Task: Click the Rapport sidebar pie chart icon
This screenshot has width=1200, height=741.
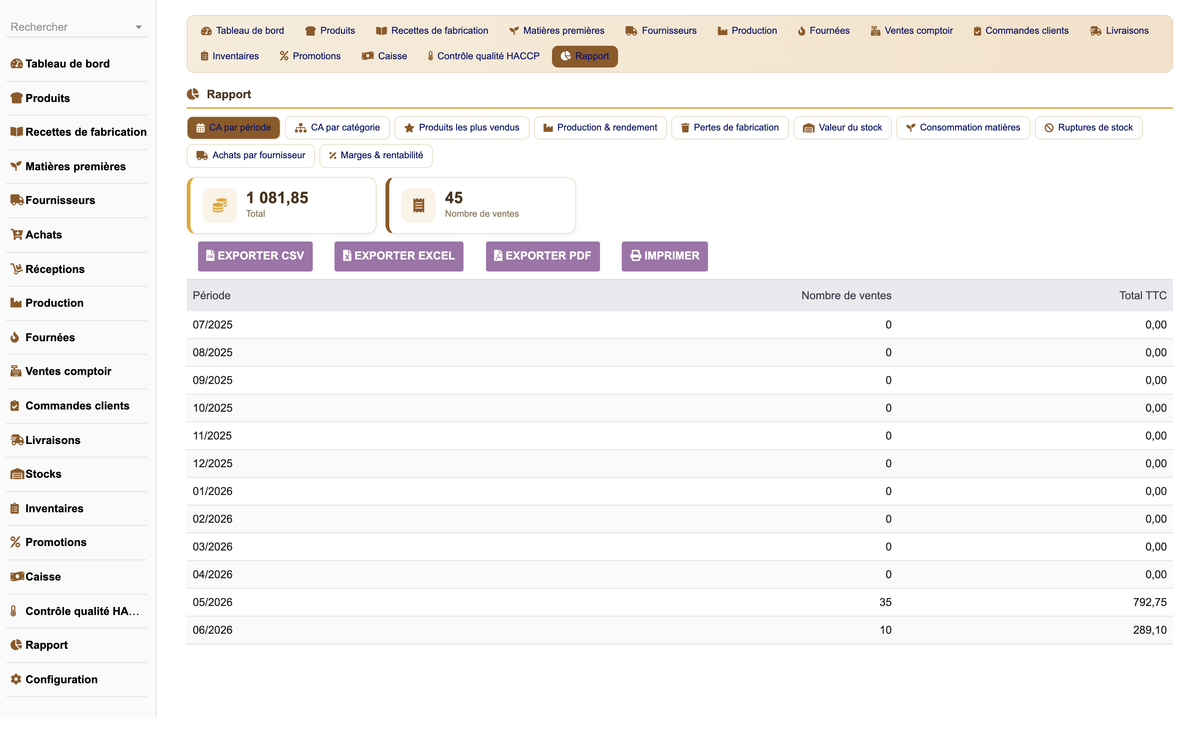Action: click(16, 645)
